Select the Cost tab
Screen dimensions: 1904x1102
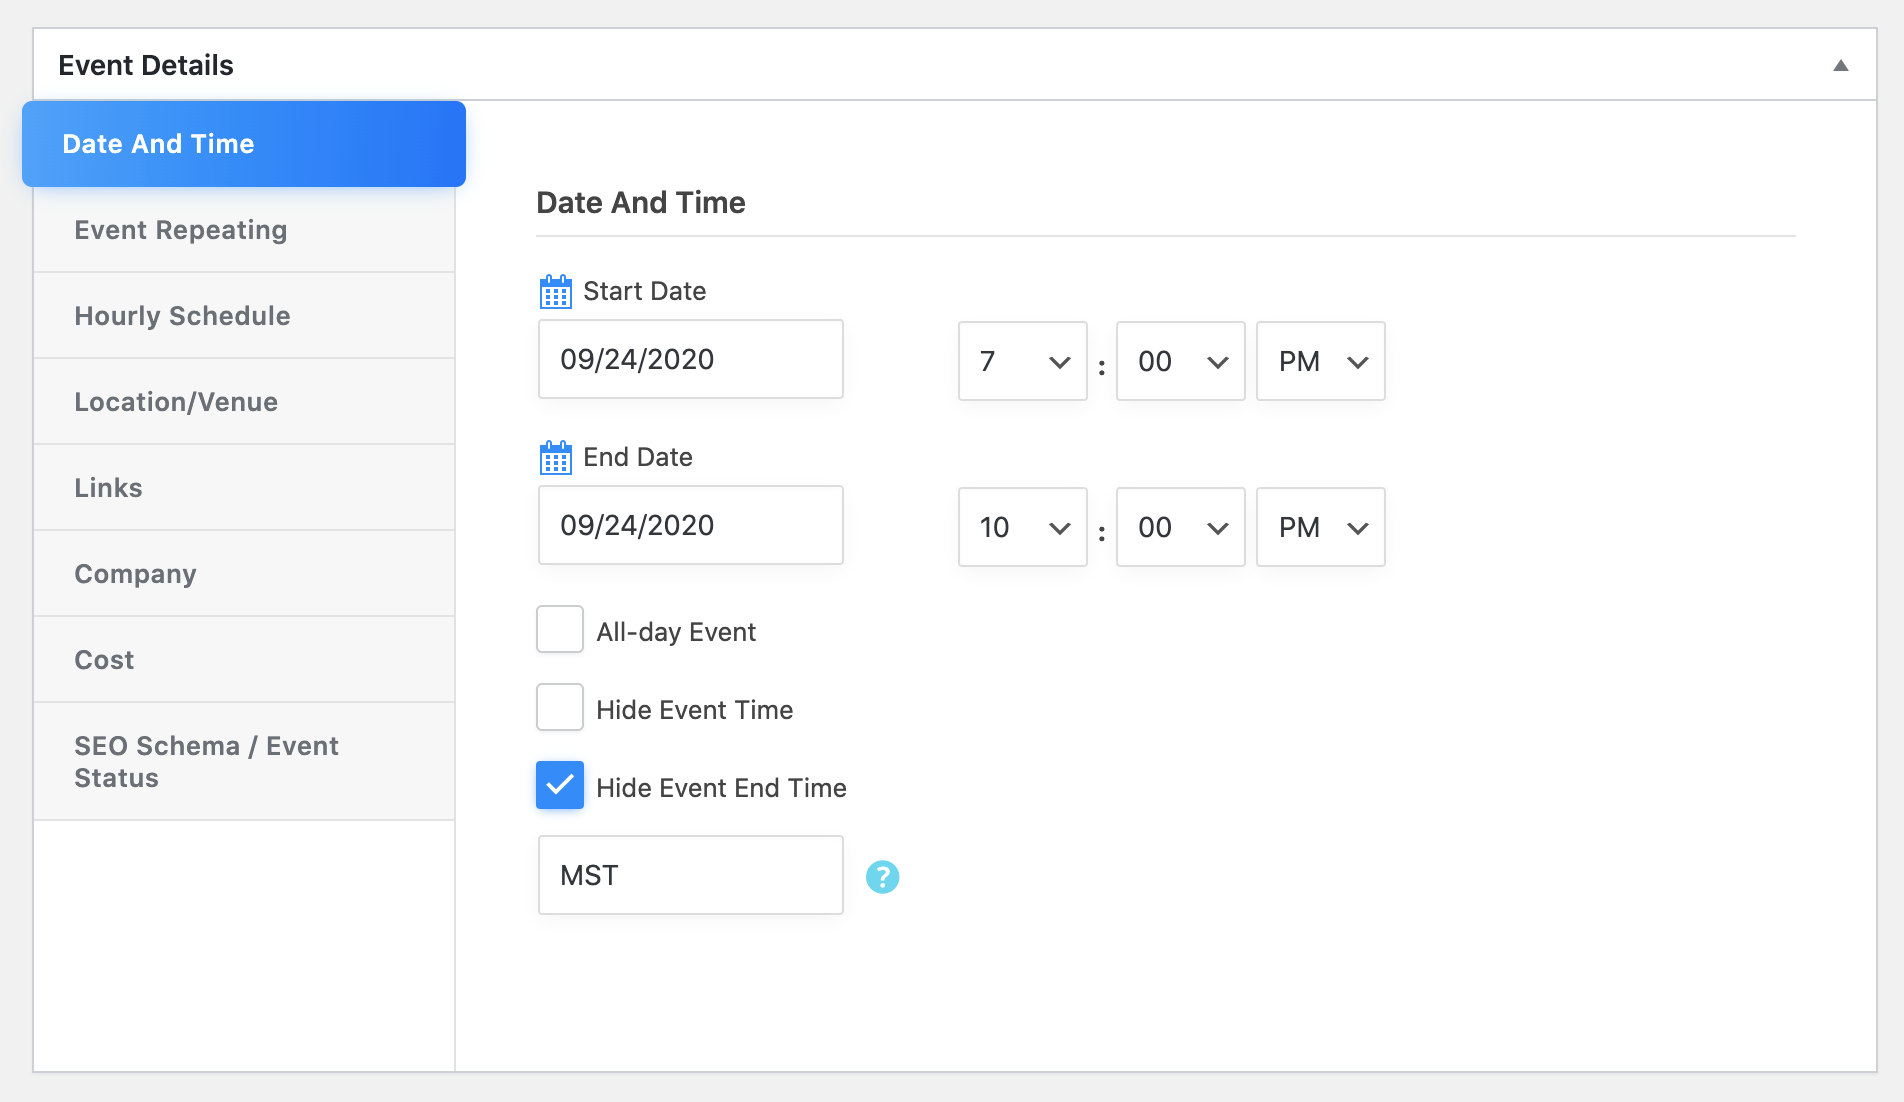click(104, 660)
